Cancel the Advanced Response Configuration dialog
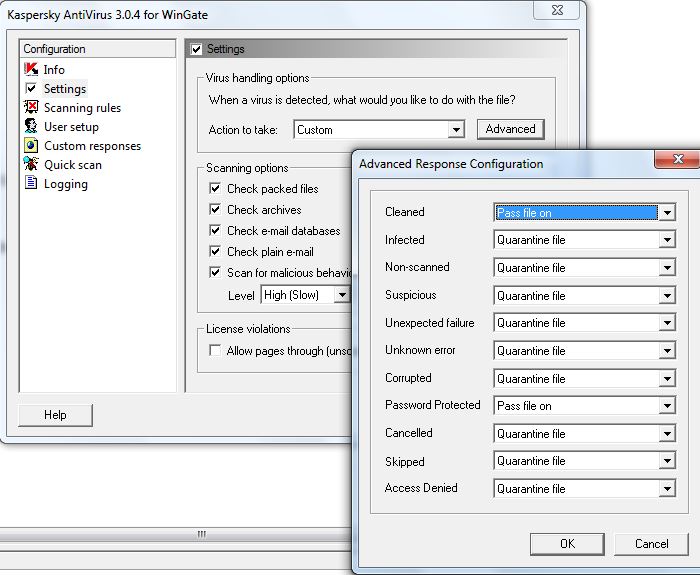This screenshot has height=575, width=700. click(651, 544)
